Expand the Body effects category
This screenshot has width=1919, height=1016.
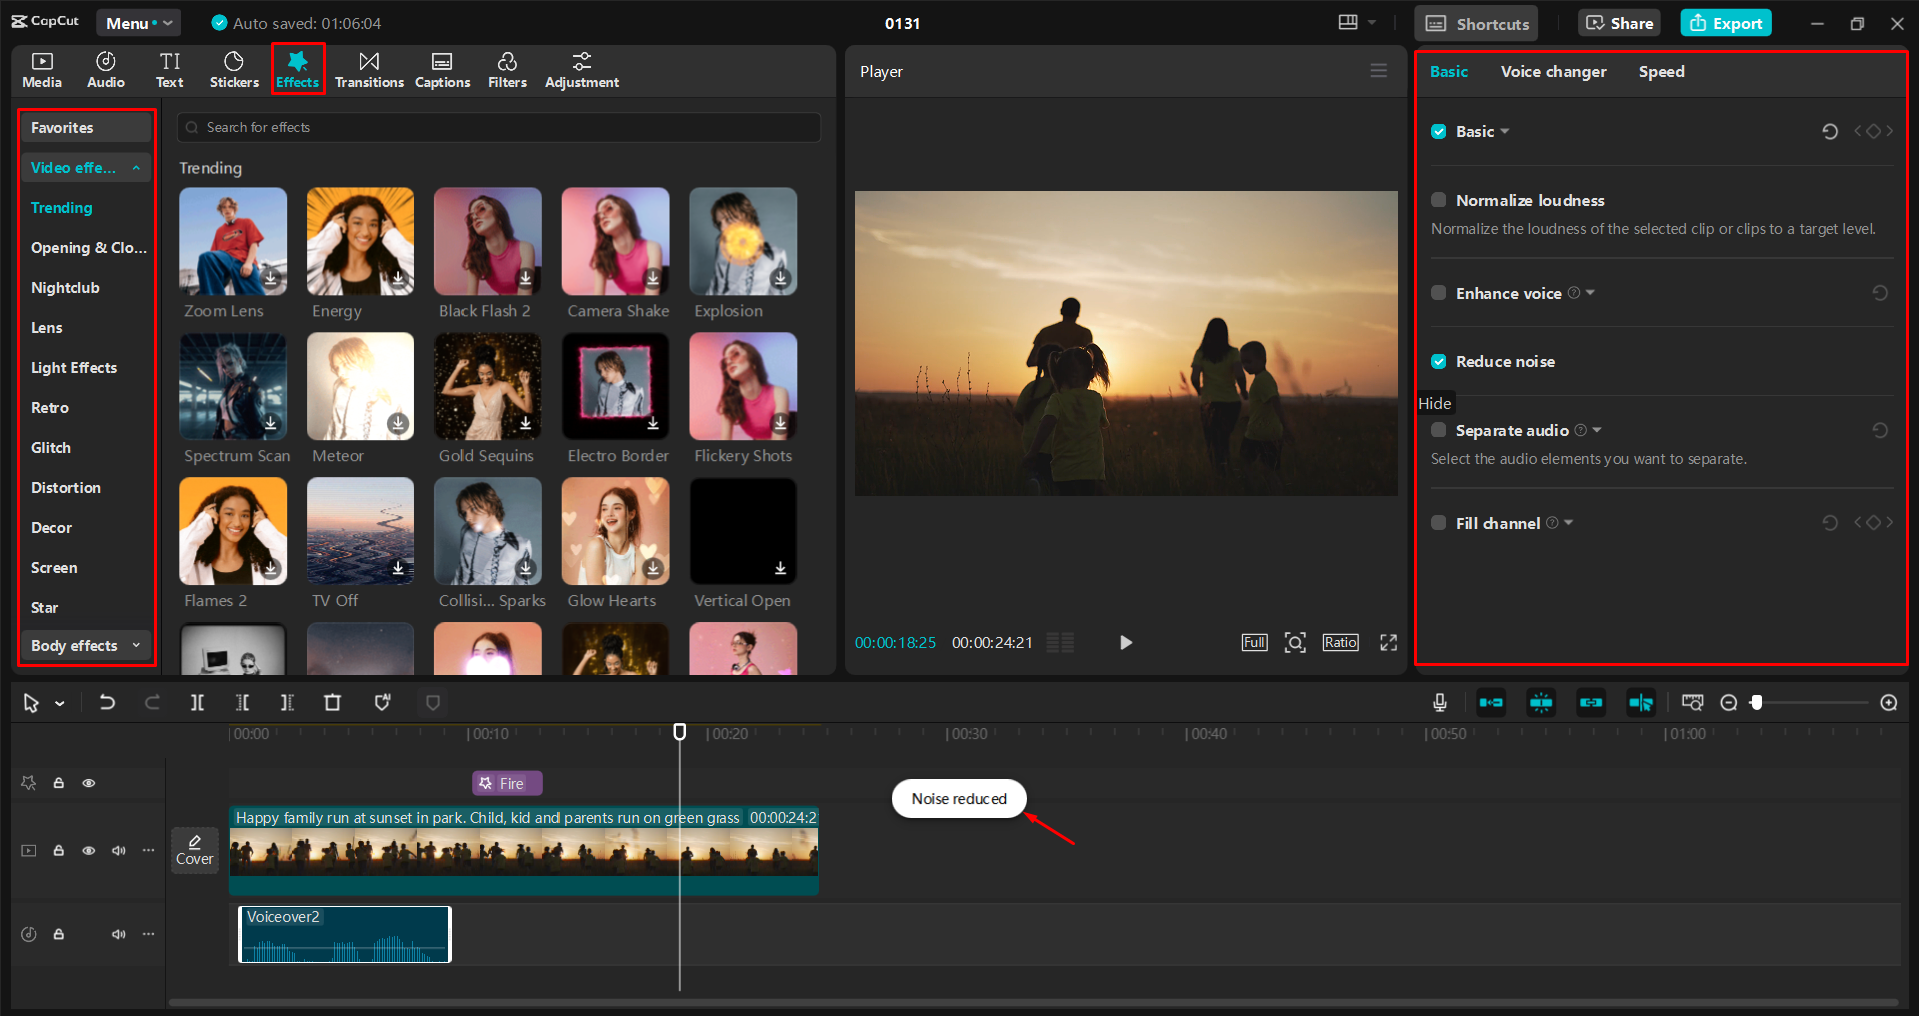pyautogui.click(x=137, y=645)
